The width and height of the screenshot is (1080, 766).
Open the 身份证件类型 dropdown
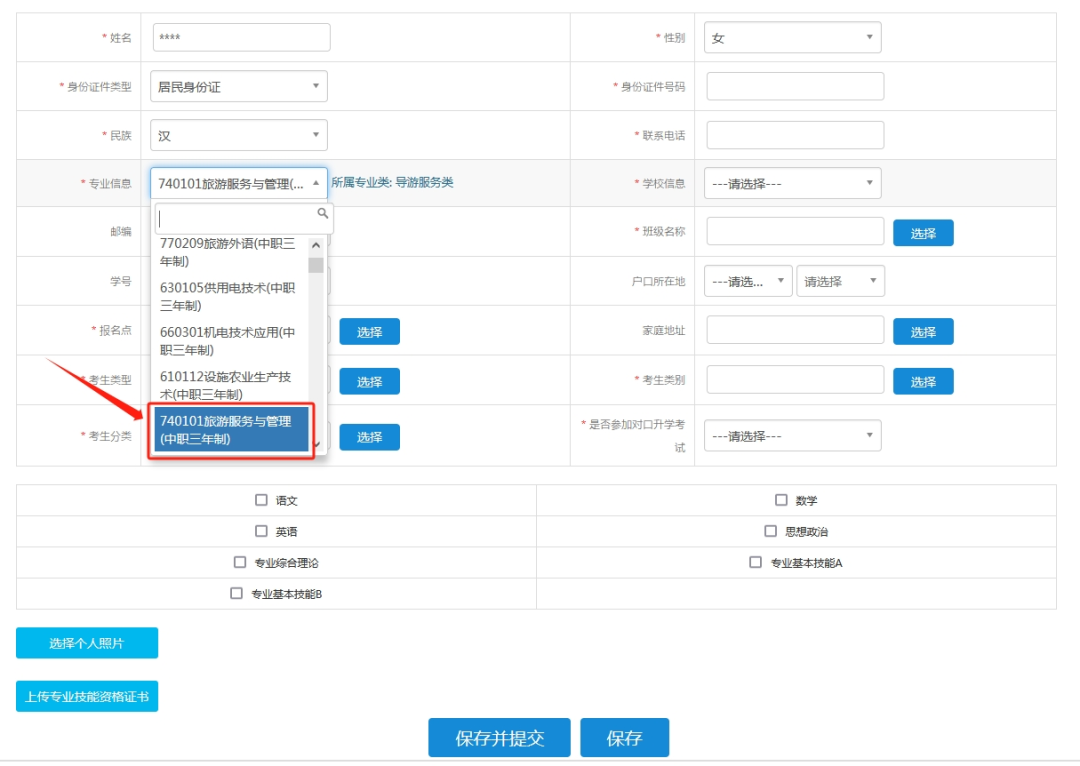(239, 87)
